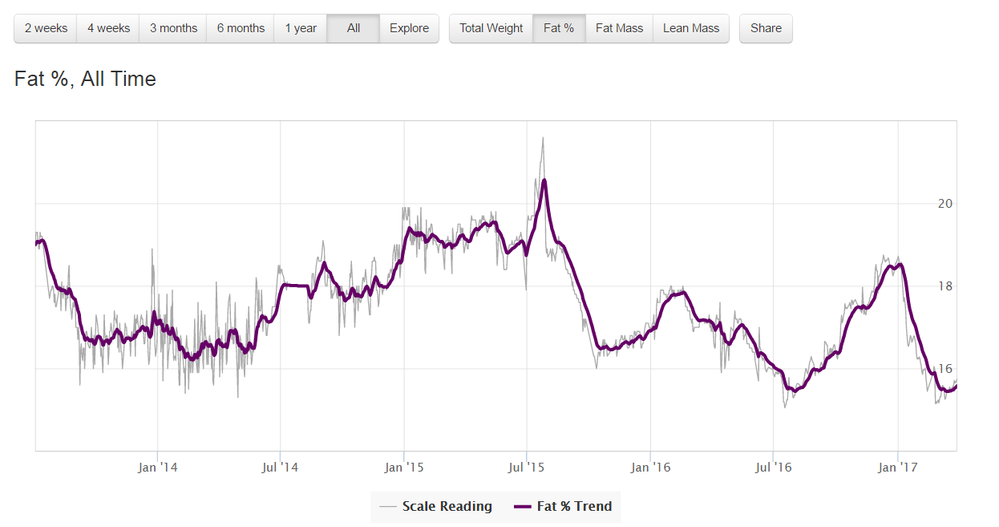This screenshot has height=527, width=999.
Task: Click the Jan '15 x-axis label
Action: pyautogui.click(x=404, y=467)
